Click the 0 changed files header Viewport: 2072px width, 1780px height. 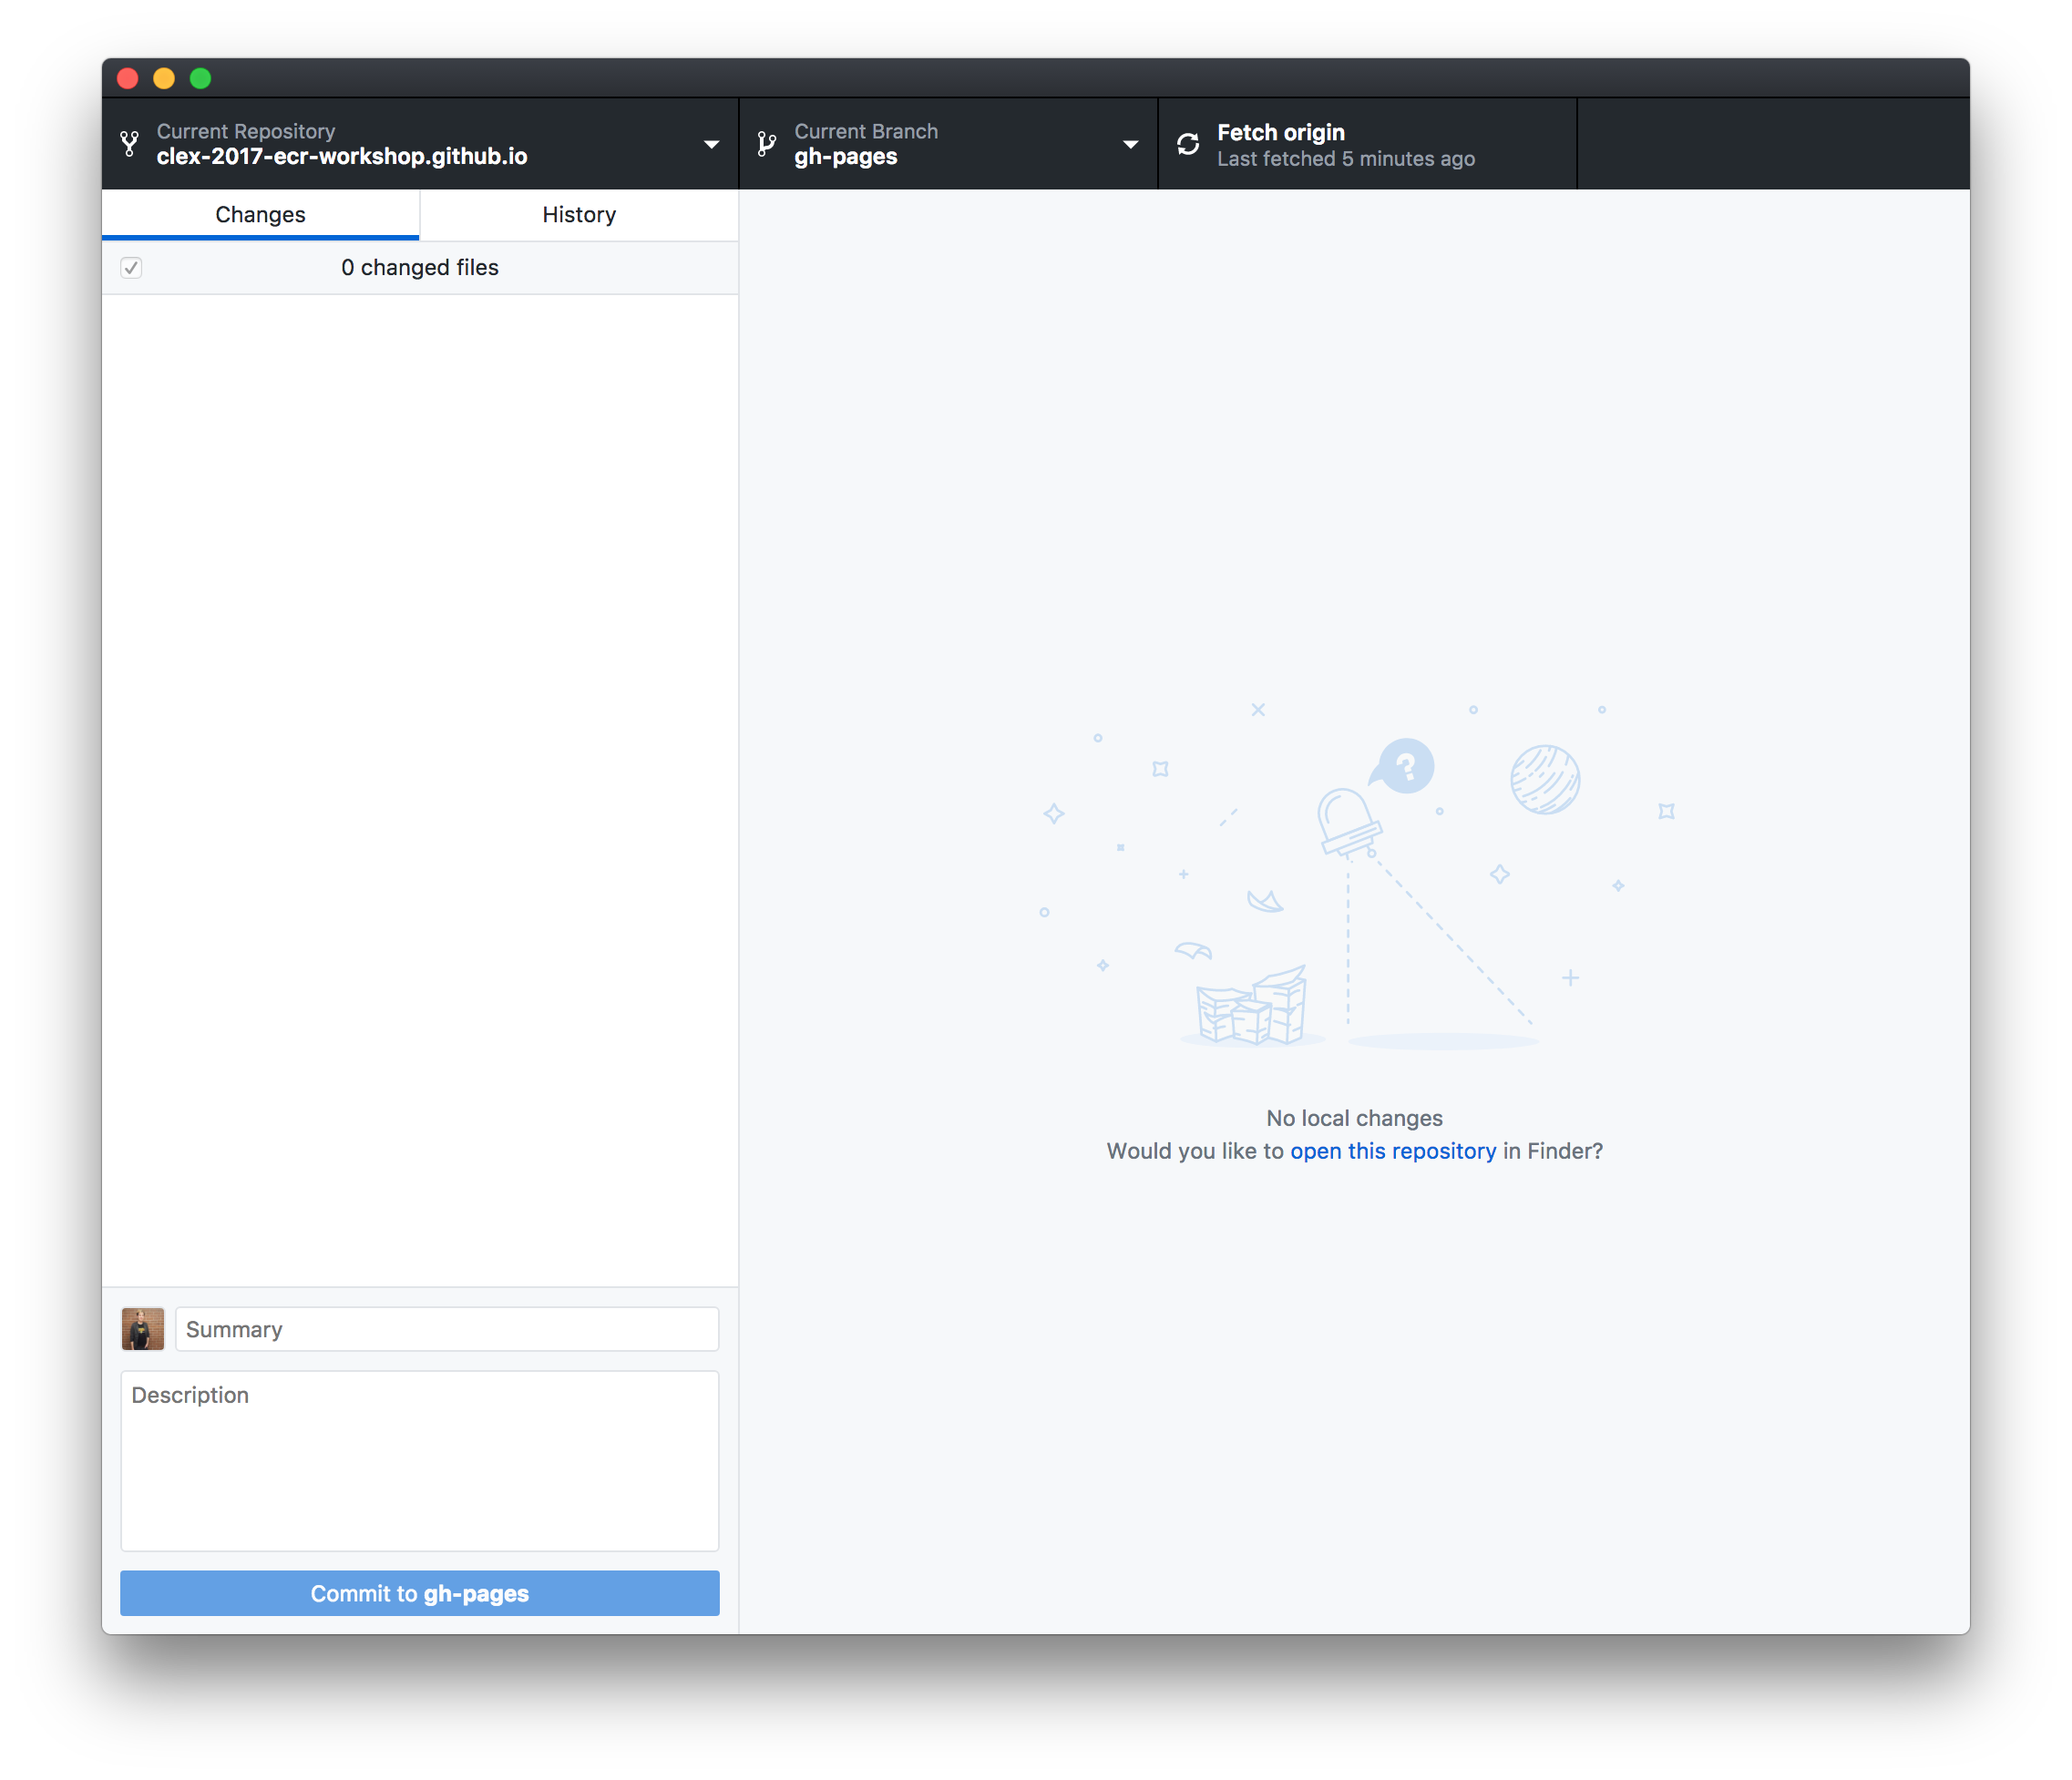(x=420, y=267)
